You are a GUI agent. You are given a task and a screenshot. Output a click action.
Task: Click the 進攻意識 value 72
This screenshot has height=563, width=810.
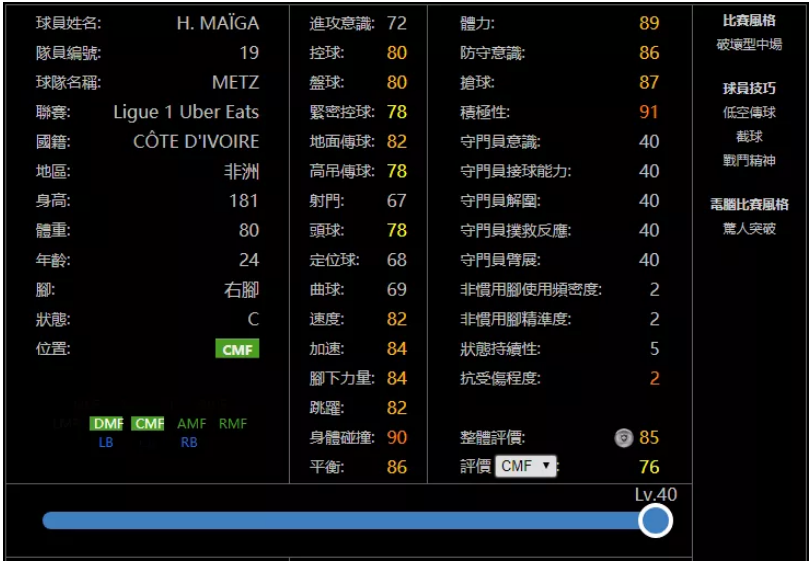pyautogui.click(x=397, y=23)
